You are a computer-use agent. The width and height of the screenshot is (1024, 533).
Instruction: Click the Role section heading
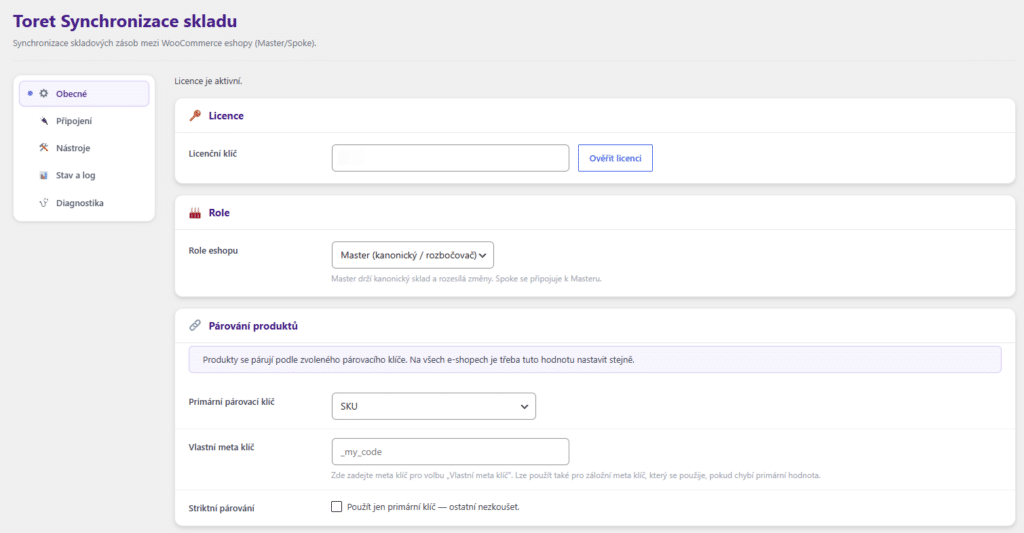[219, 213]
